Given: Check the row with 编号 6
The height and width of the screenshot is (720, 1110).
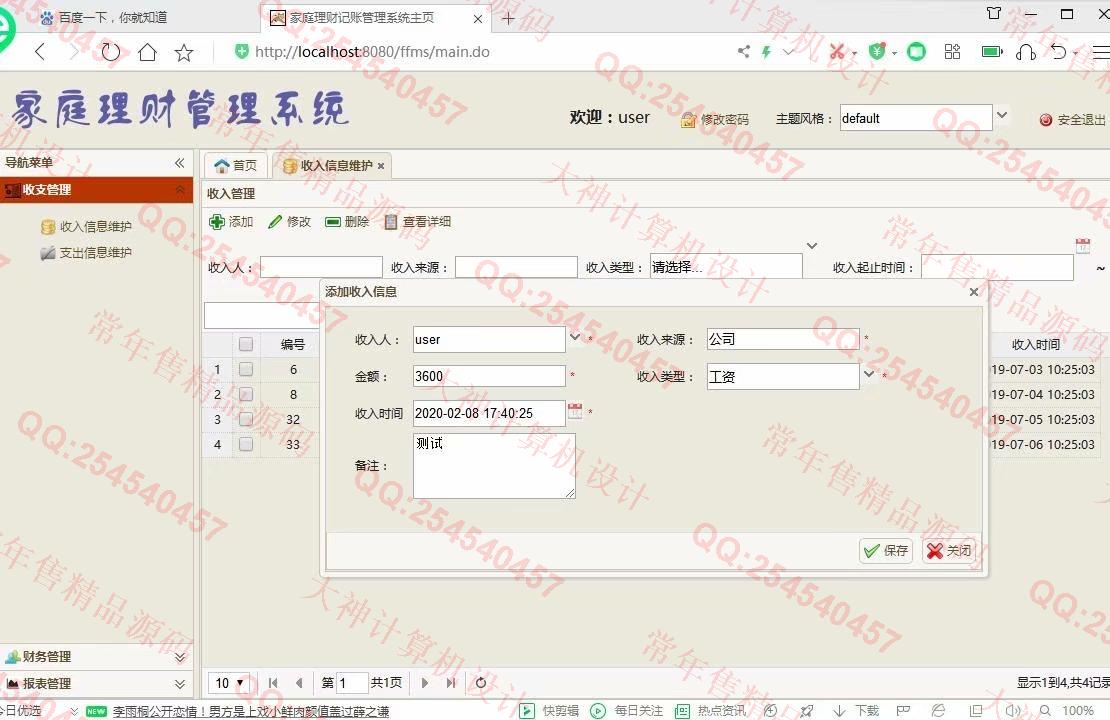Looking at the screenshot, I should click(246, 369).
